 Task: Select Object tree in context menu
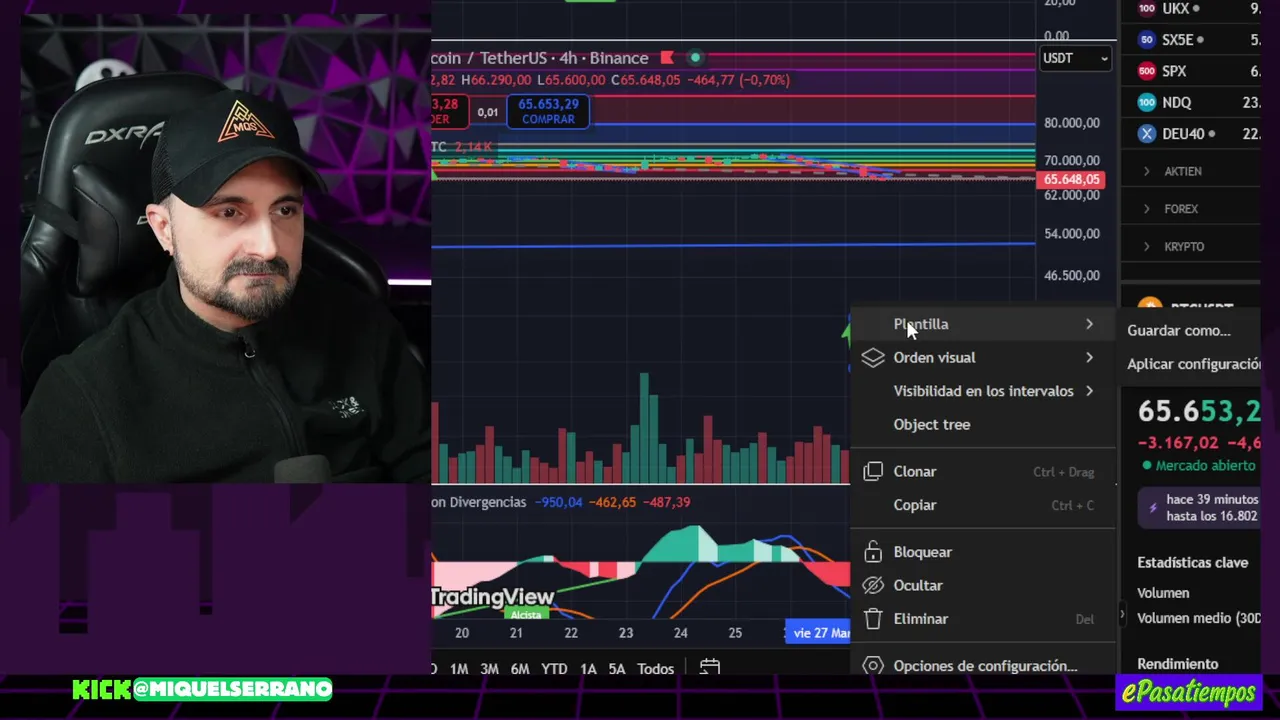pos(982,424)
